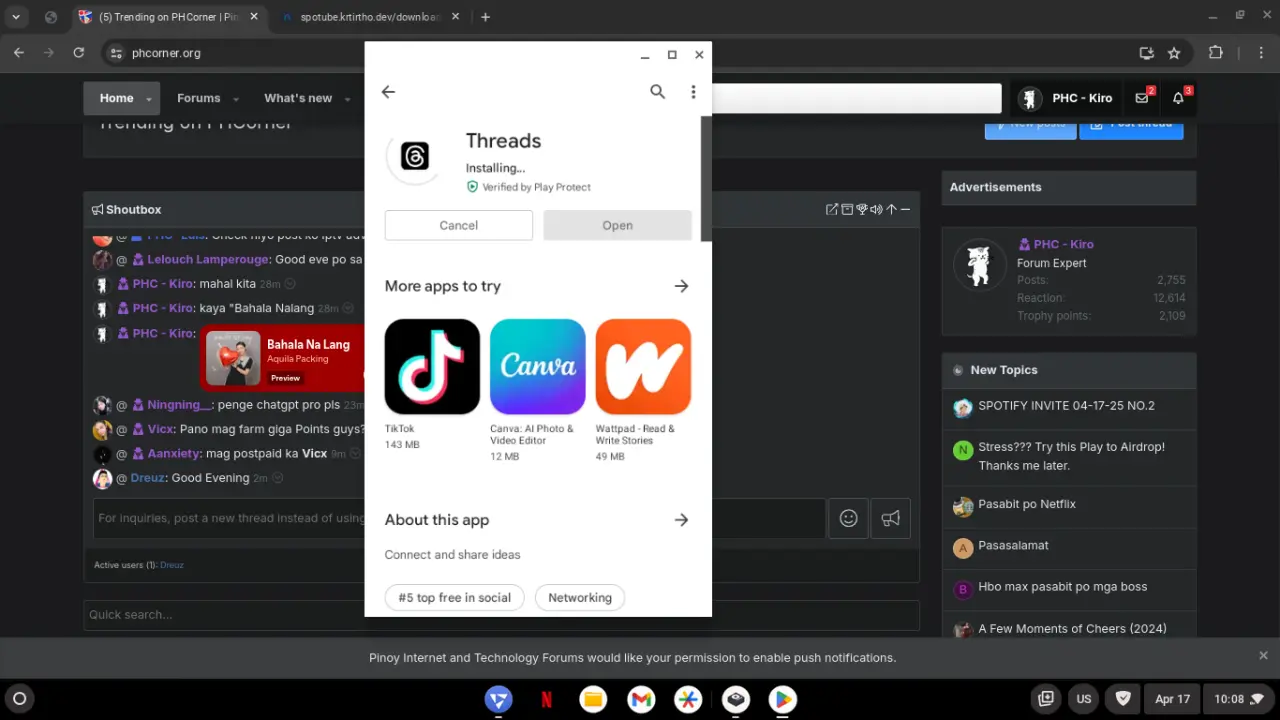1280x720 pixels.
Task: Open the ChromeOS launcher circle button
Action: (19, 699)
